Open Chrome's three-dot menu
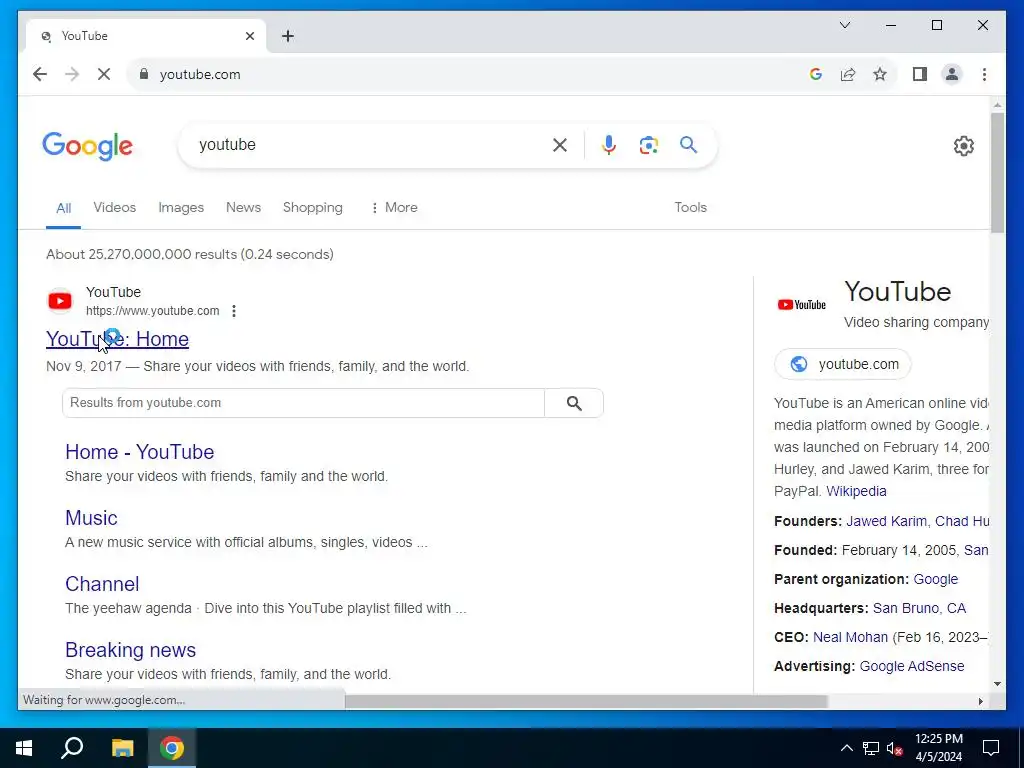The image size is (1024, 768). coord(984,74)
